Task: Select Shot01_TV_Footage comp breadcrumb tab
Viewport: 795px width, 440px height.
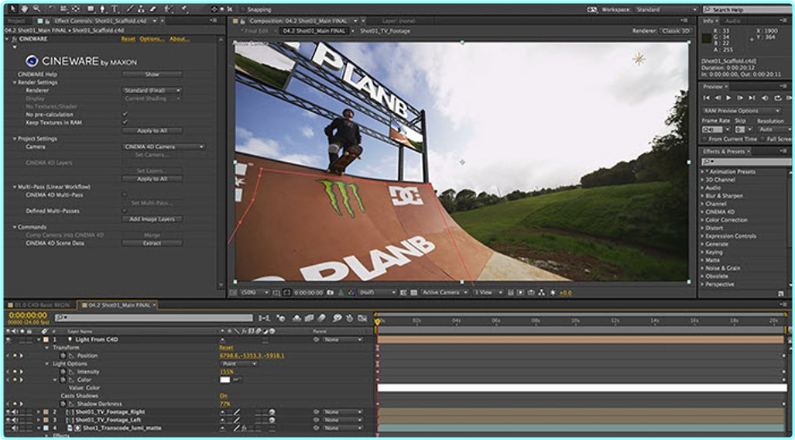Action: 385,31
